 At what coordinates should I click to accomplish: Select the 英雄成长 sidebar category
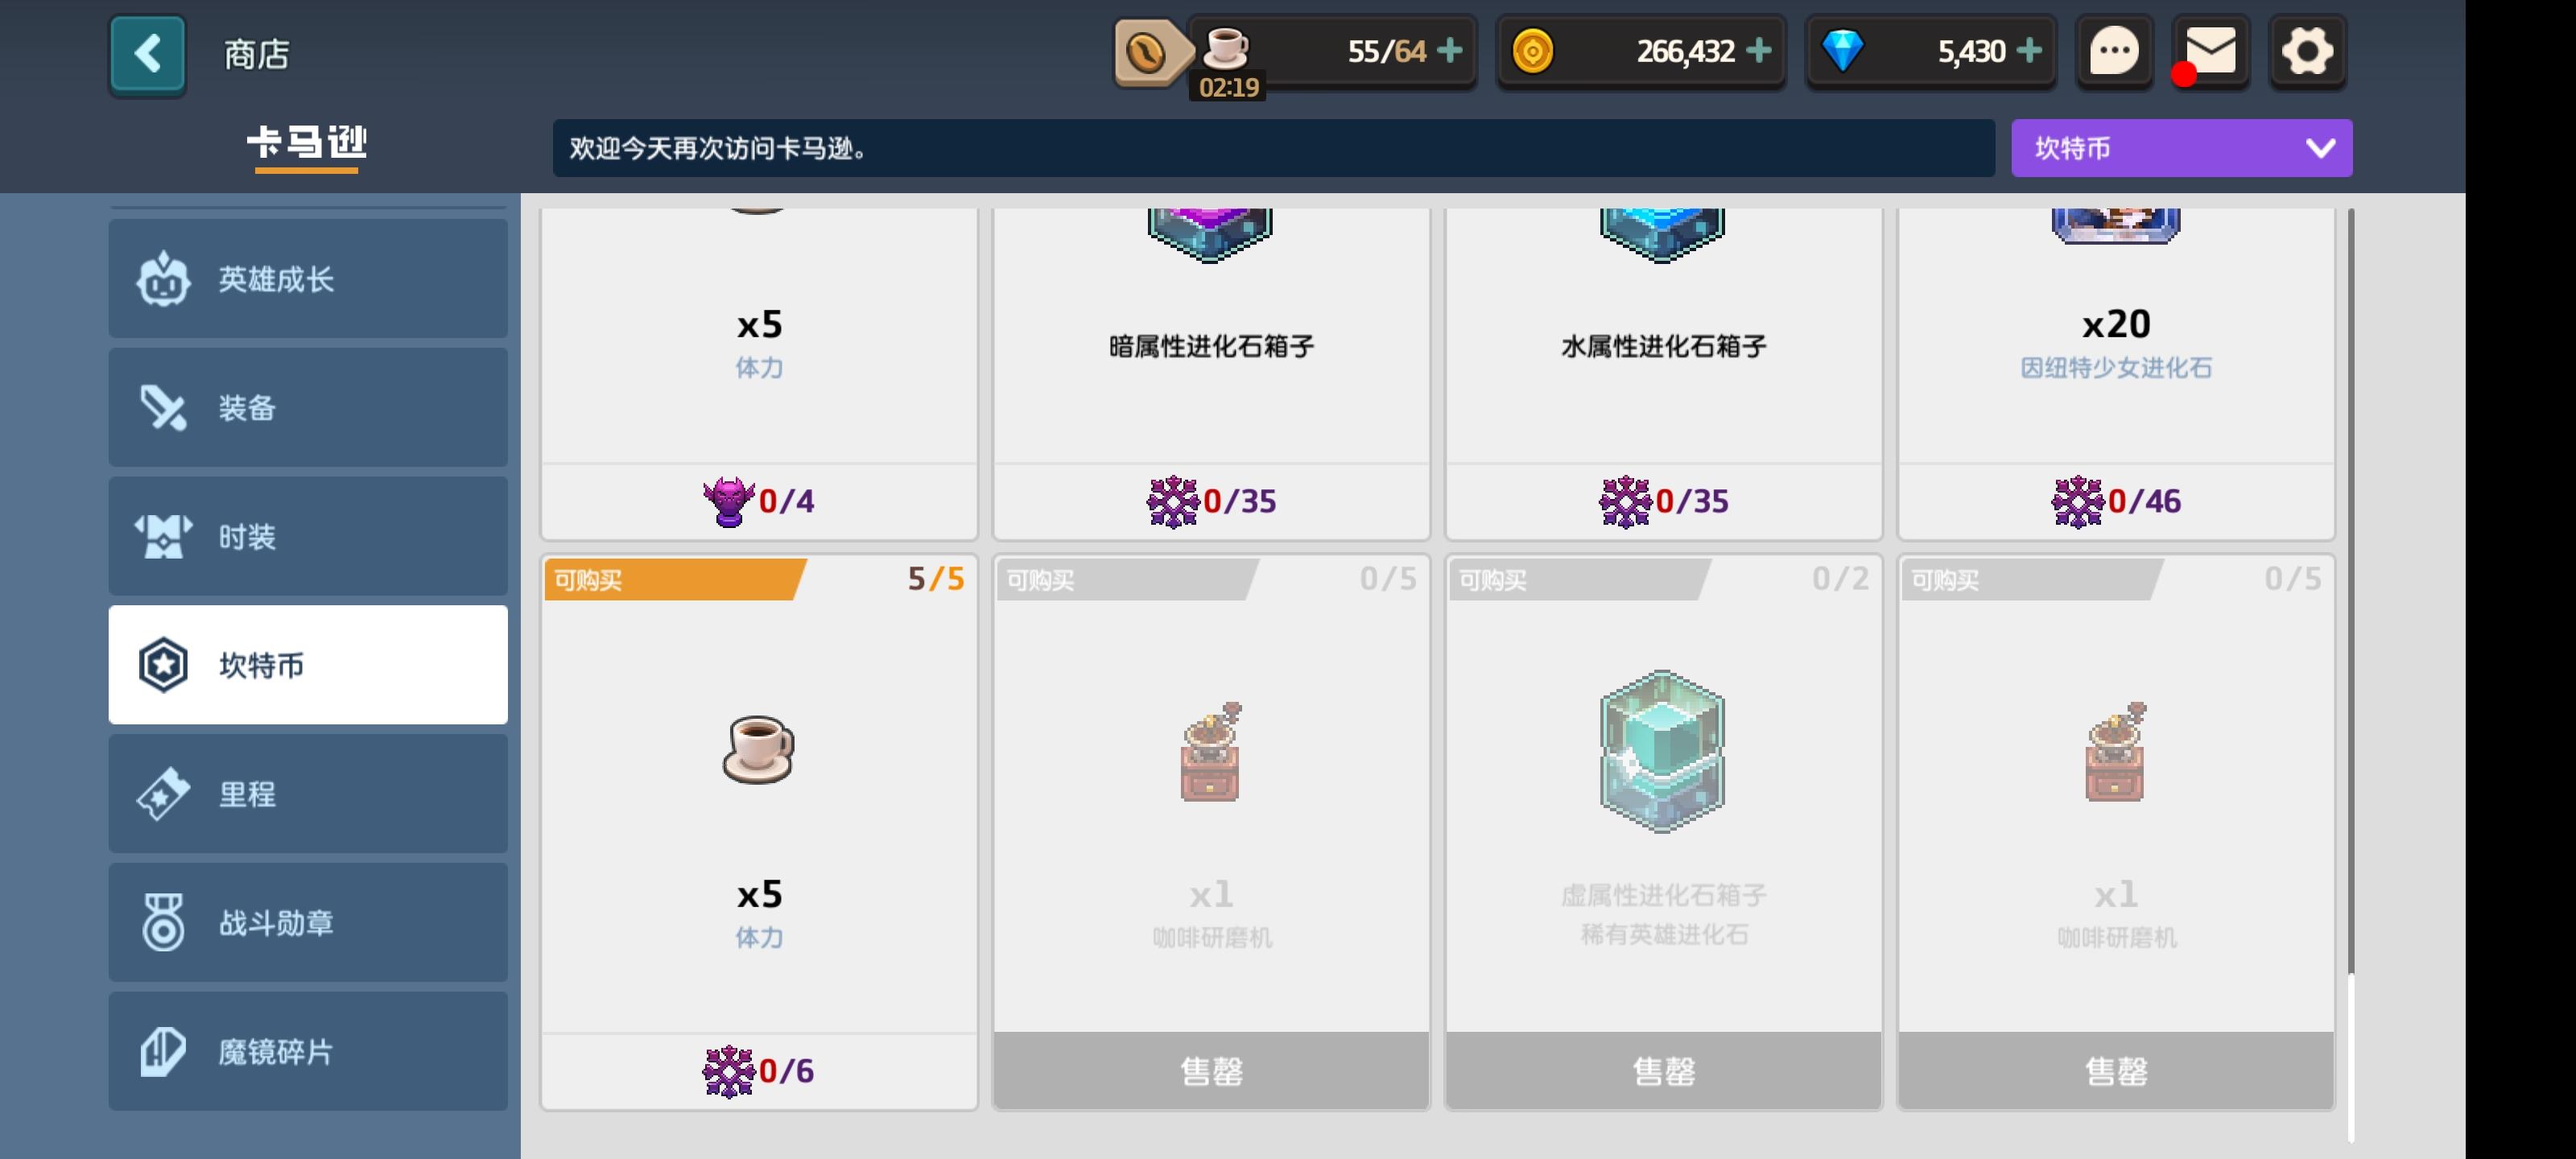[308, 279]
